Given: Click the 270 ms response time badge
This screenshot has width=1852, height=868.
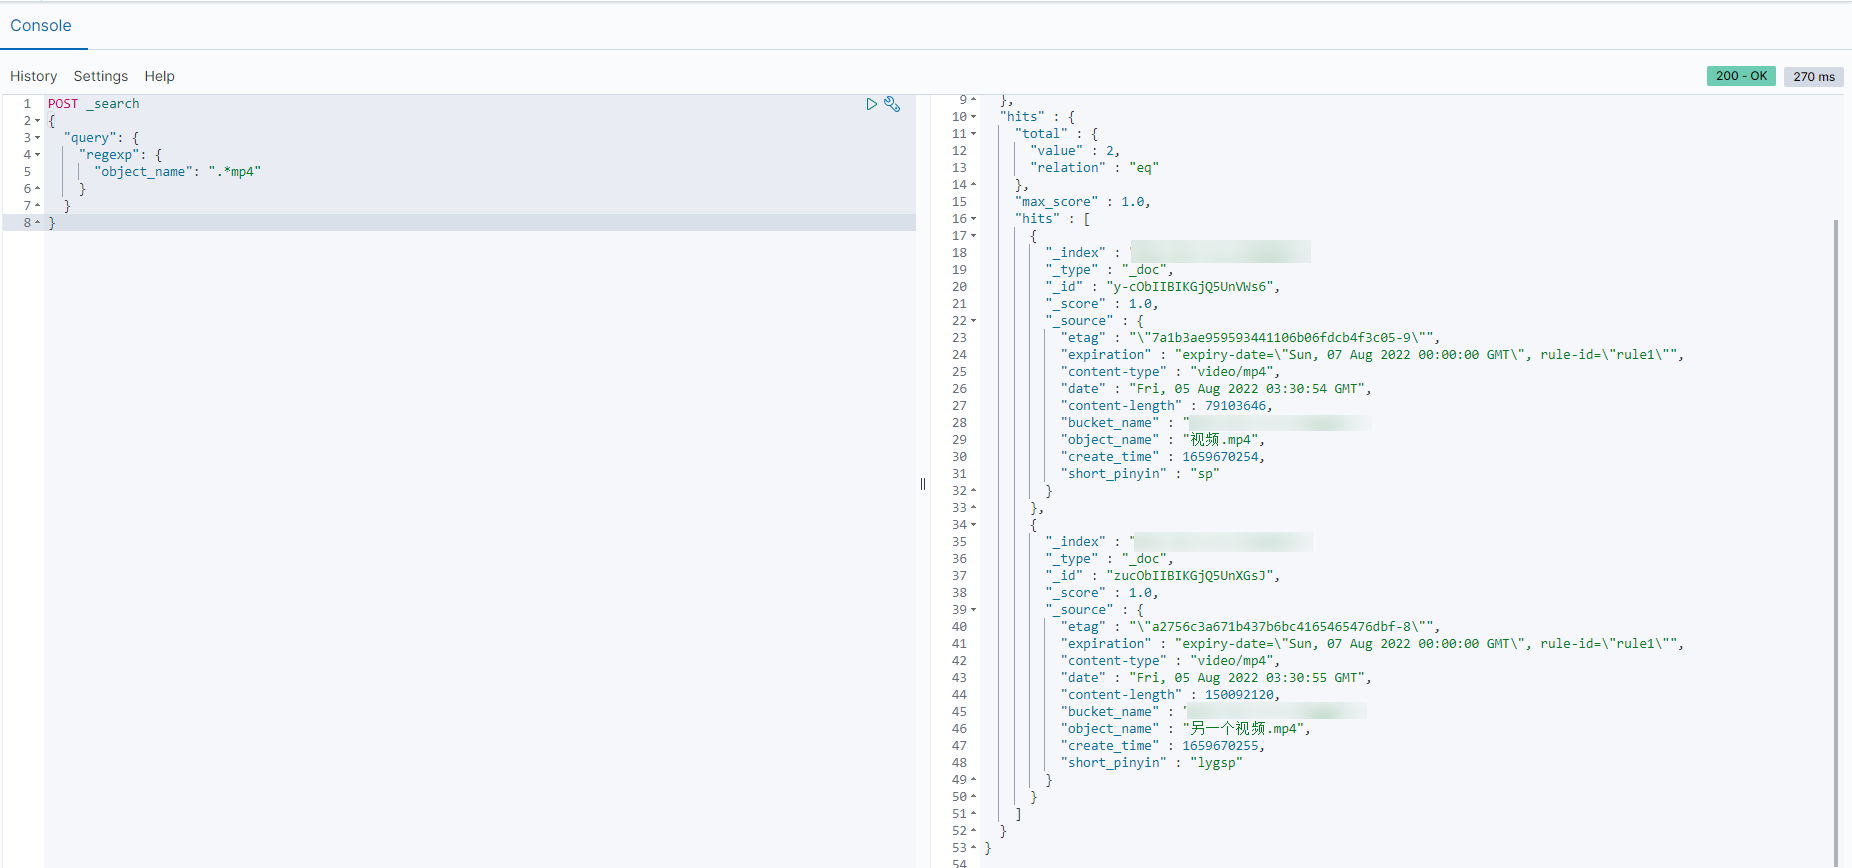Looking at the screenshot, I should 1813,76.
